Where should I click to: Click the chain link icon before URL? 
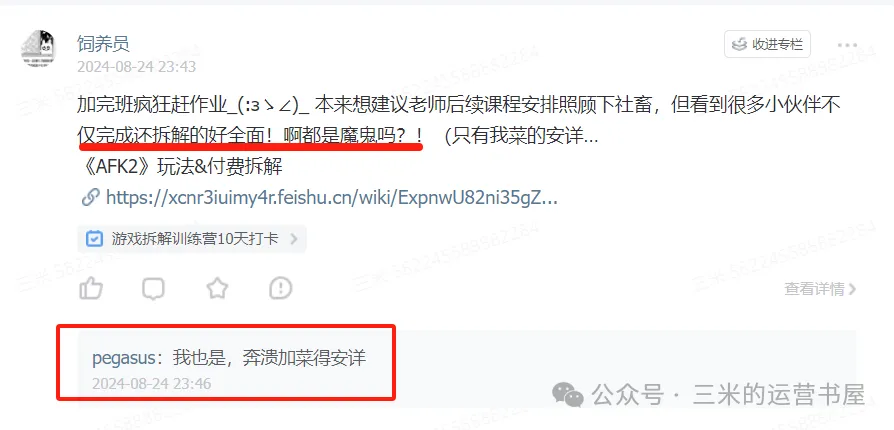90,198
